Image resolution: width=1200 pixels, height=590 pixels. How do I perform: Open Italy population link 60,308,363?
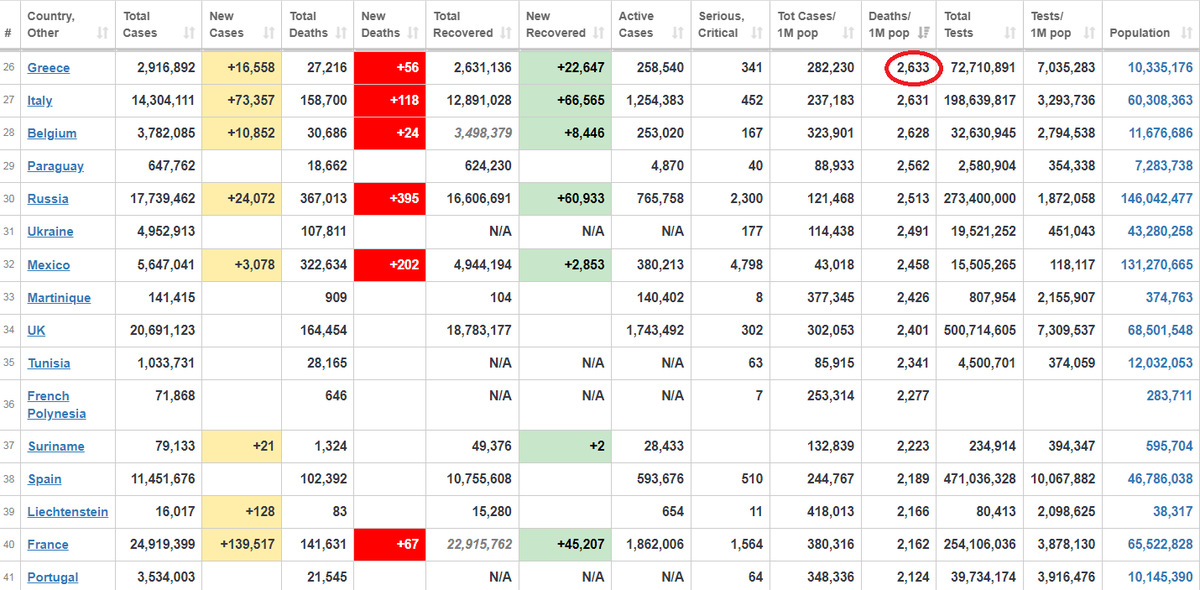(x=1160, y=101)
